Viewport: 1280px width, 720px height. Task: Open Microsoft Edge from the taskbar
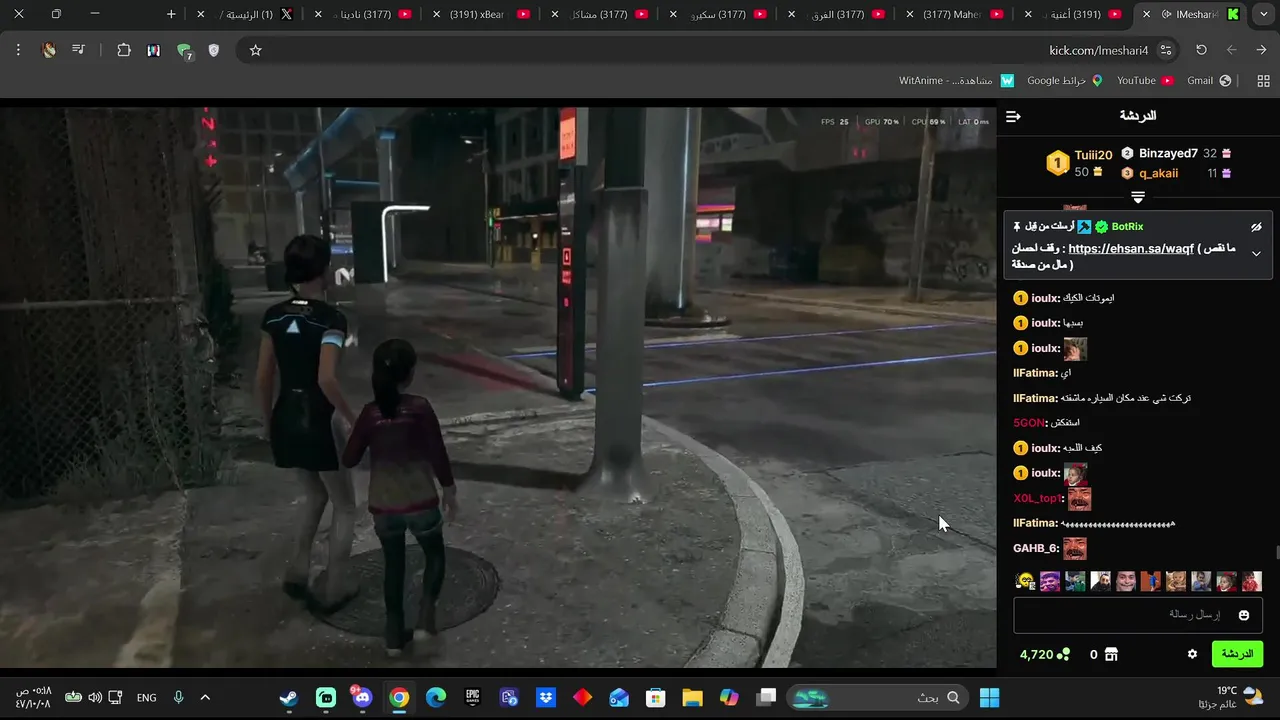click(436, 697)
